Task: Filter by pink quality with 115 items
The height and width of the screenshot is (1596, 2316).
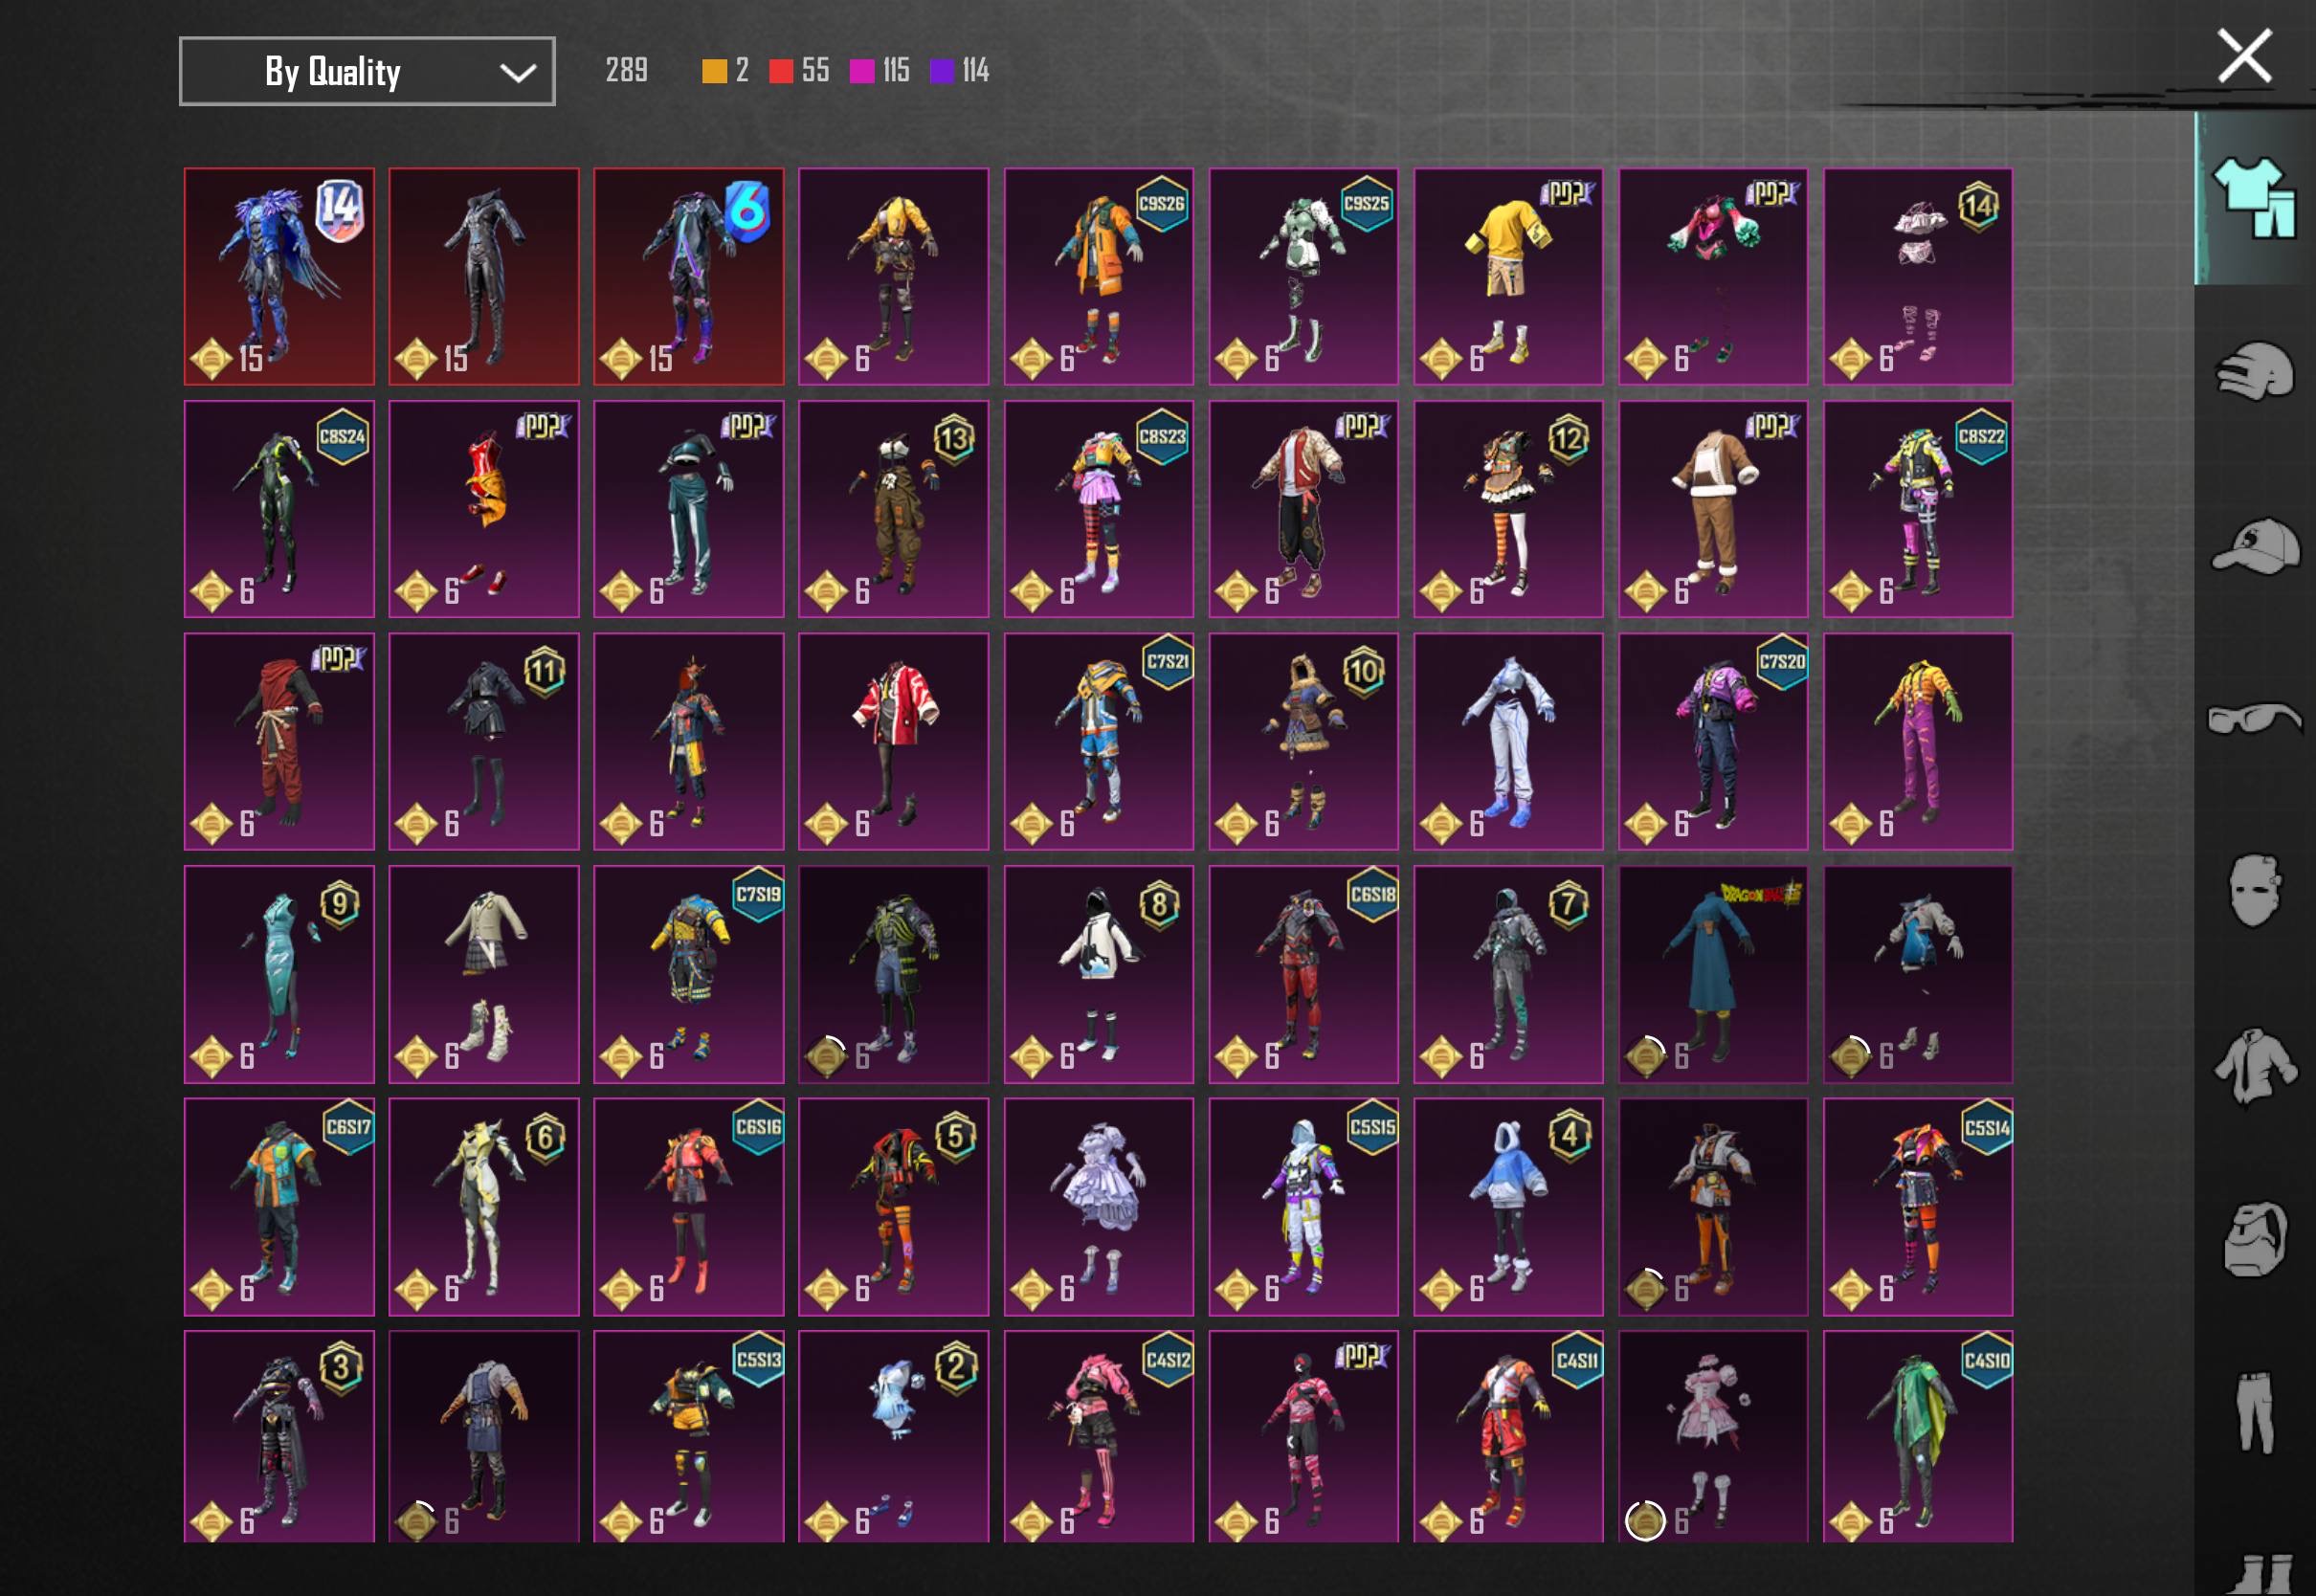Action: coord(861,71)
